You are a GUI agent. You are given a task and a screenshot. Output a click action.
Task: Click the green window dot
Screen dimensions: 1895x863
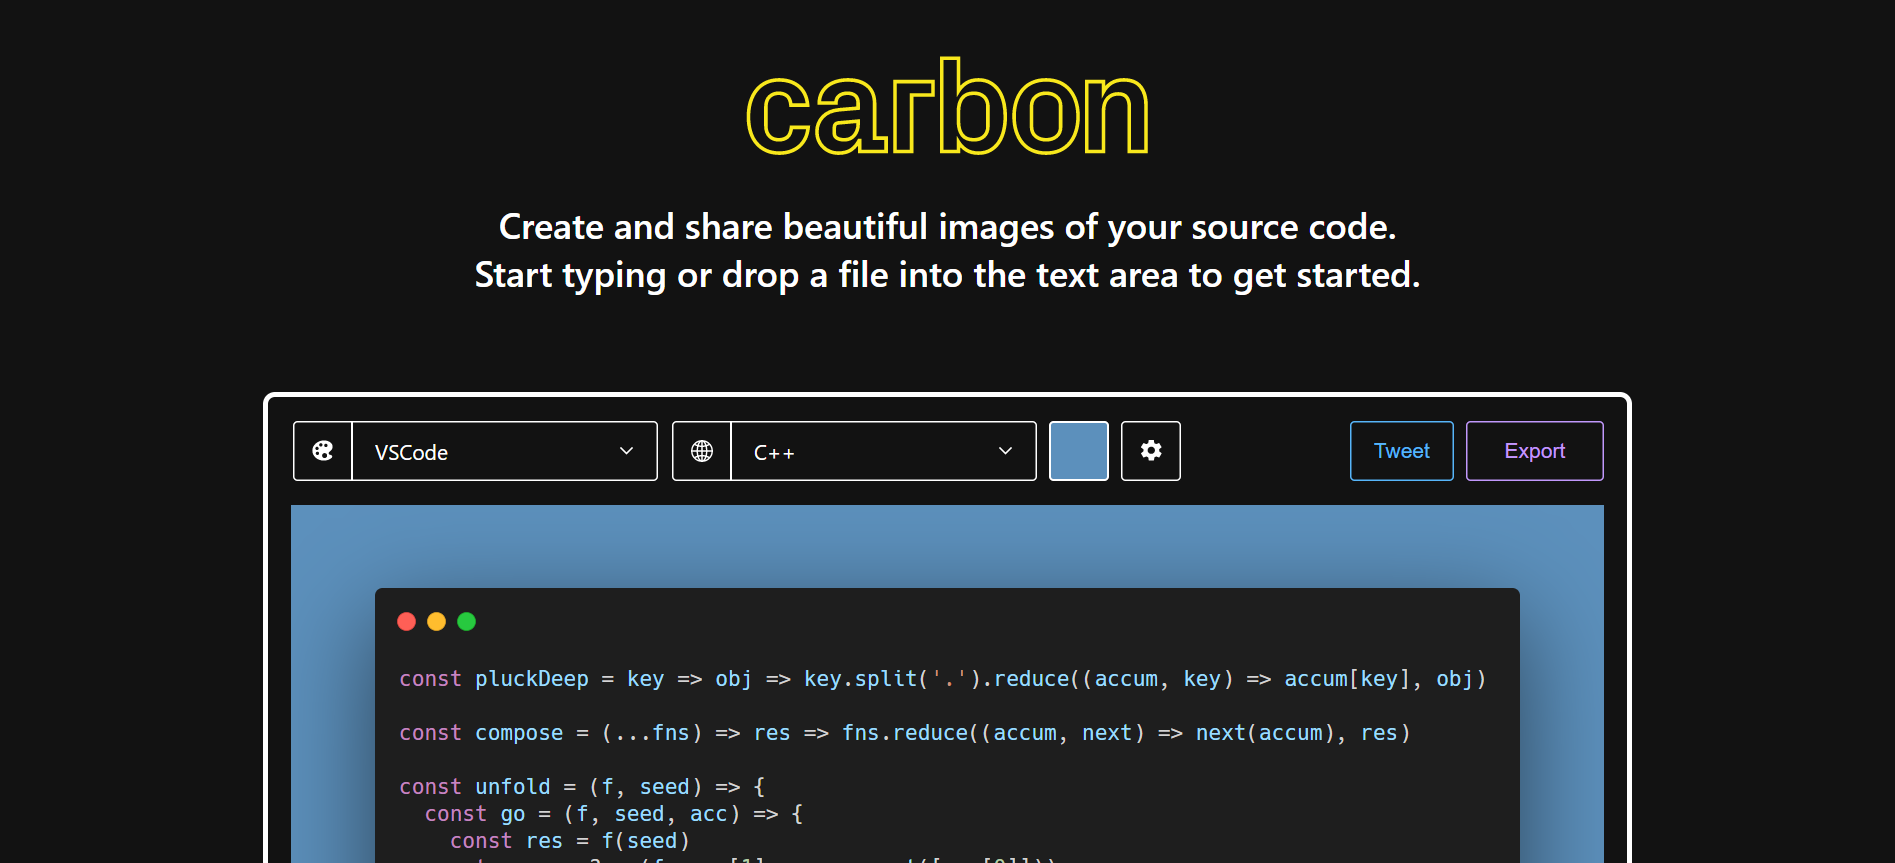(466, 622)
